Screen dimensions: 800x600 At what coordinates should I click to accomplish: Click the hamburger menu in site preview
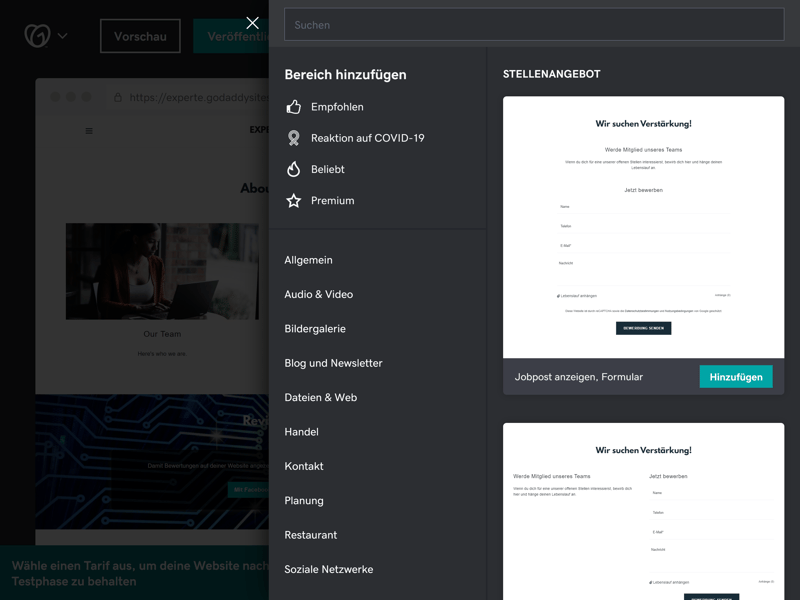(89, 131)
